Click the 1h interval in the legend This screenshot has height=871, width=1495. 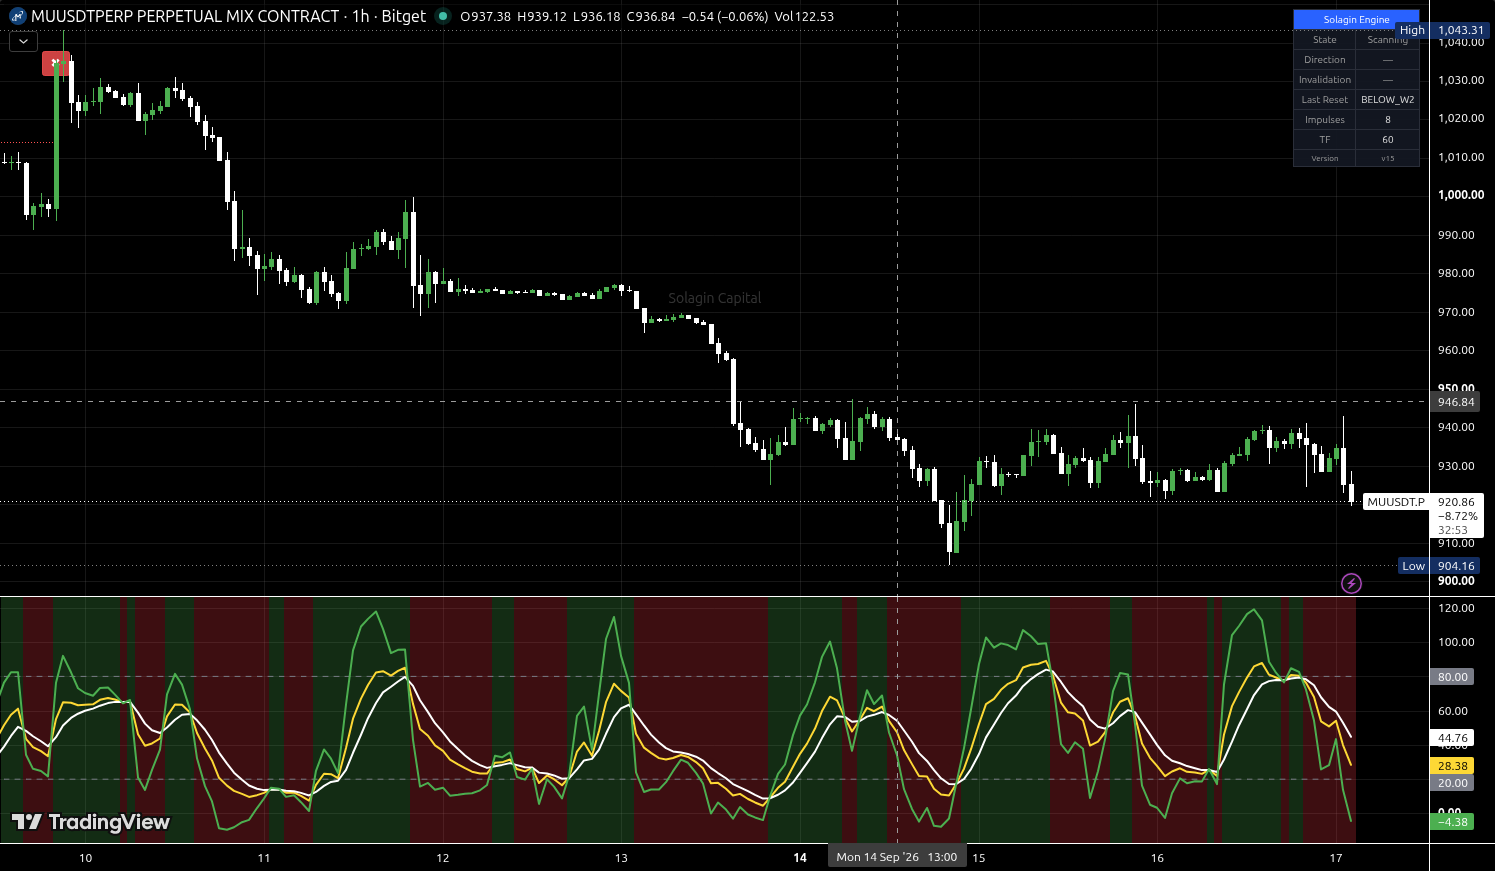point(360,16)
